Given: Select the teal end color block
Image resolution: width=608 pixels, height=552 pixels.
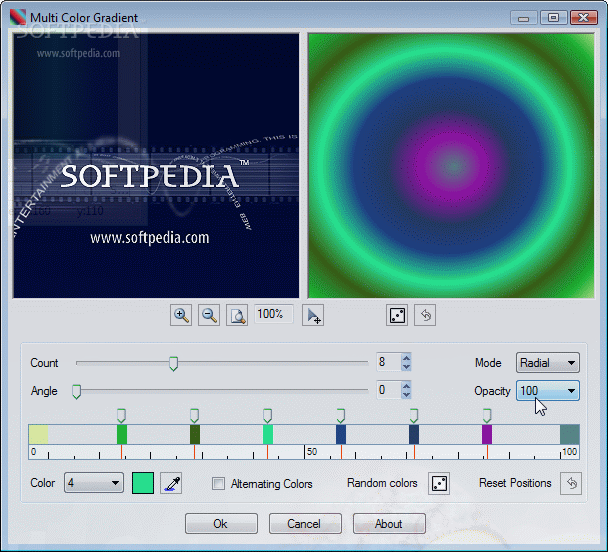Looking at the screenshot, I should click(570, 434).
